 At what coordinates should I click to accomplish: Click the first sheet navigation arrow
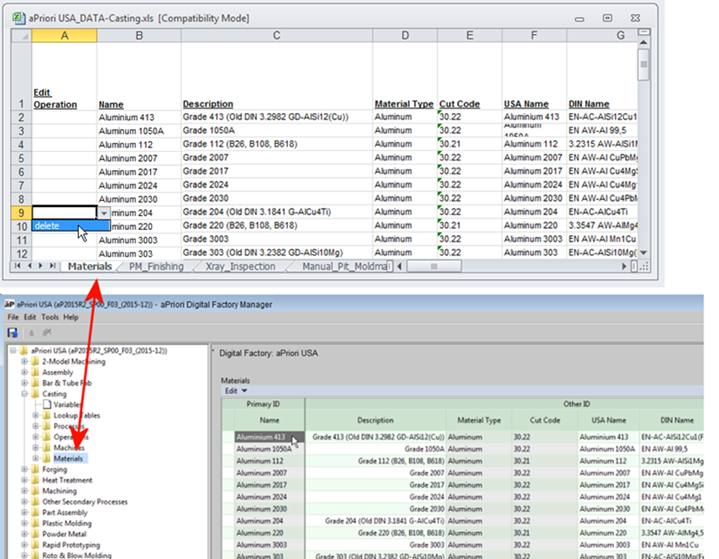(x=17, y=266)
